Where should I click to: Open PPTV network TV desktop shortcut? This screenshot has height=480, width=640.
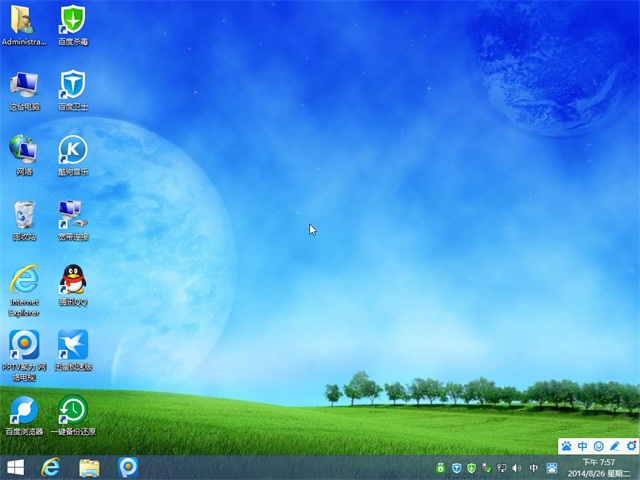(x=24, y=345)
